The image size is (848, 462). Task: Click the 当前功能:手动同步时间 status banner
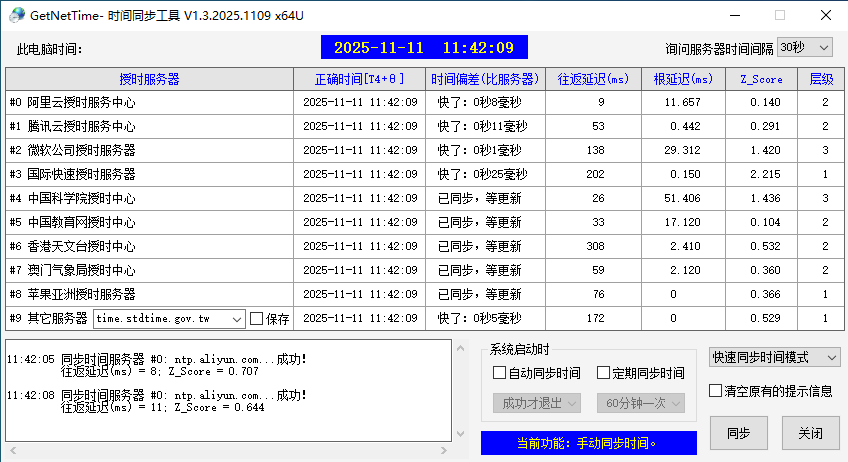[x=588, y=443]
